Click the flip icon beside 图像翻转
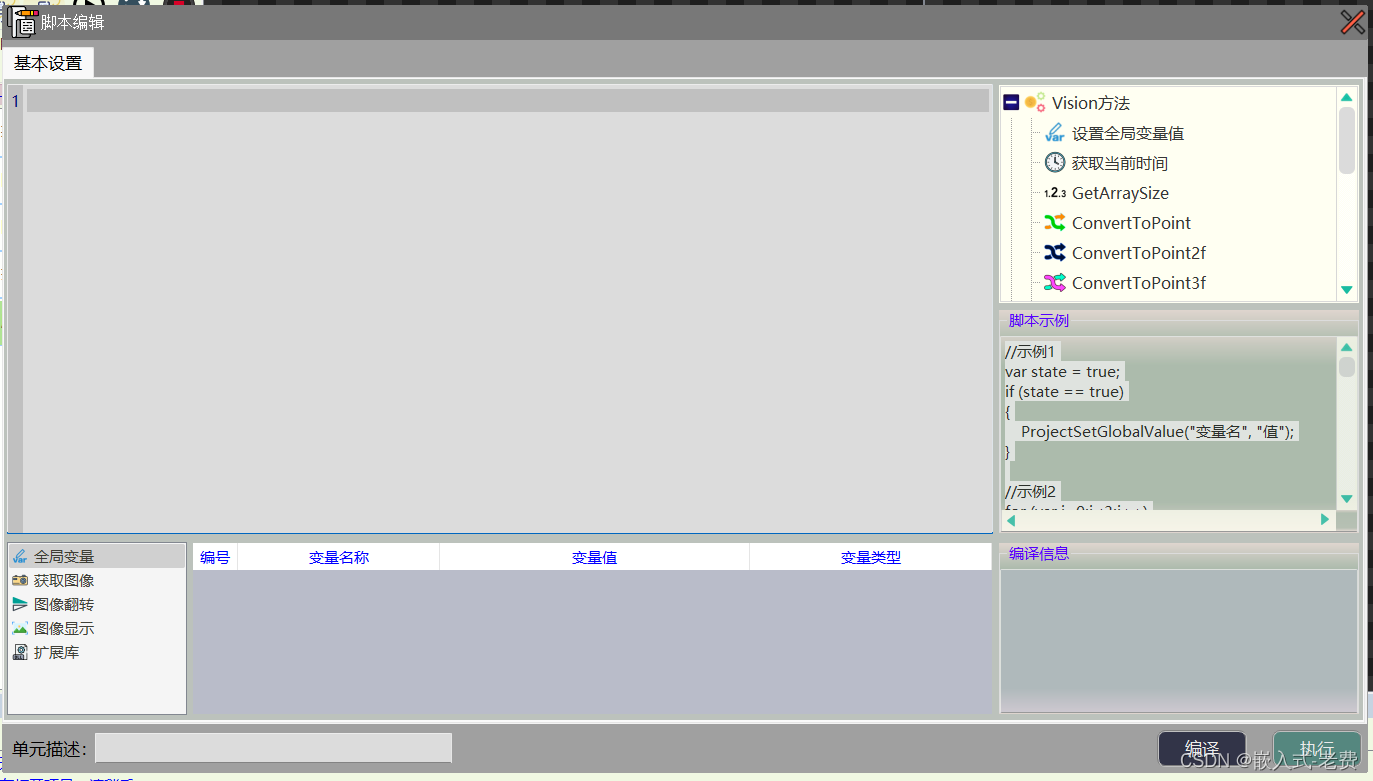 (20, 604)
